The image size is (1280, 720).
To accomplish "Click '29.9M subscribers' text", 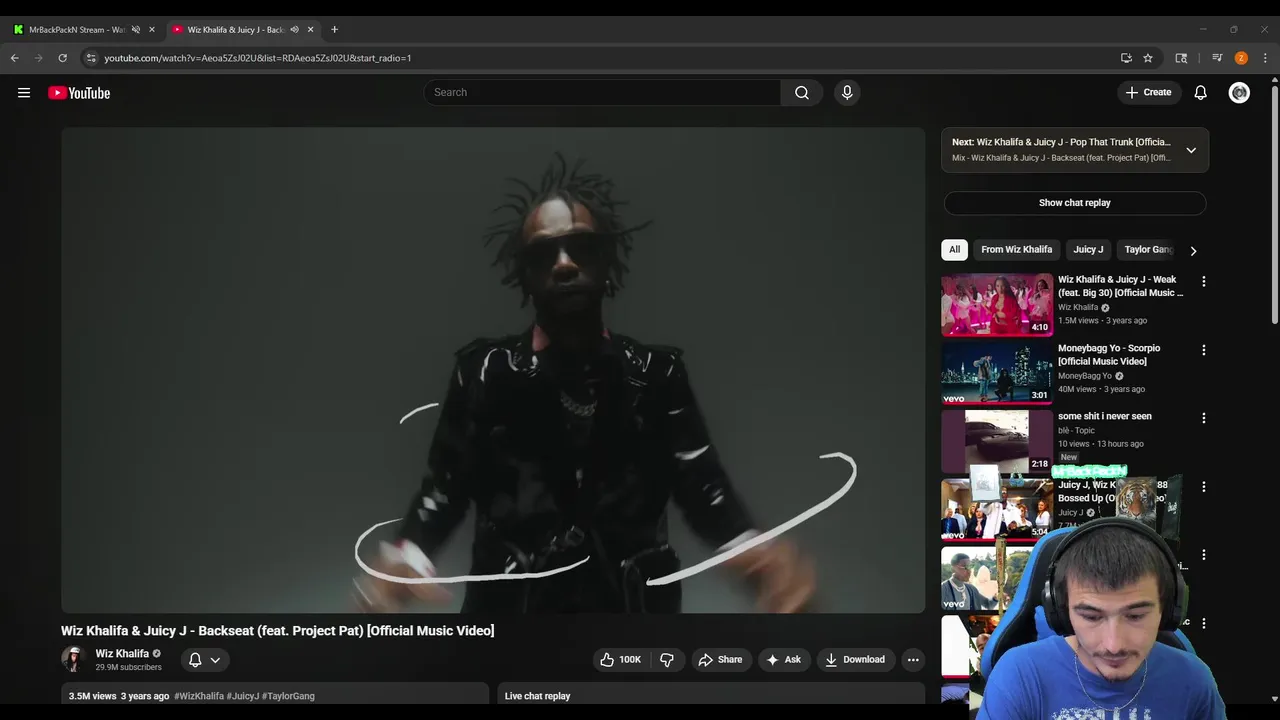I will tap(128, 667).
